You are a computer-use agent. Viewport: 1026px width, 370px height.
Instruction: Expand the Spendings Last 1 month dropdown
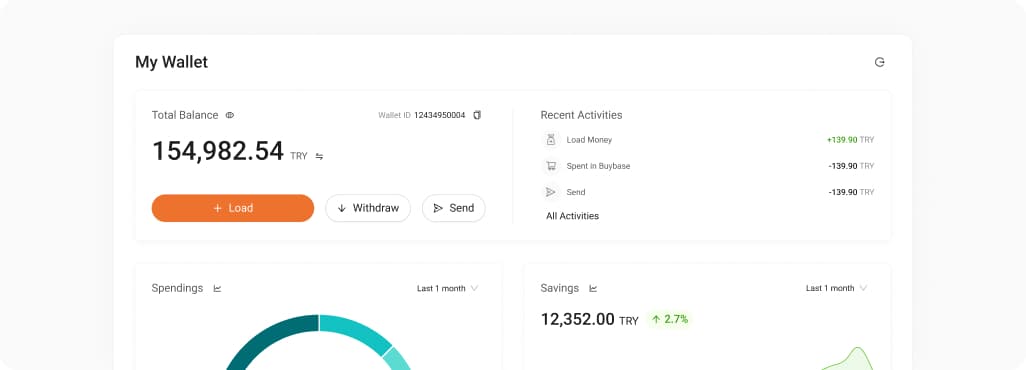[x=448, y=288]
